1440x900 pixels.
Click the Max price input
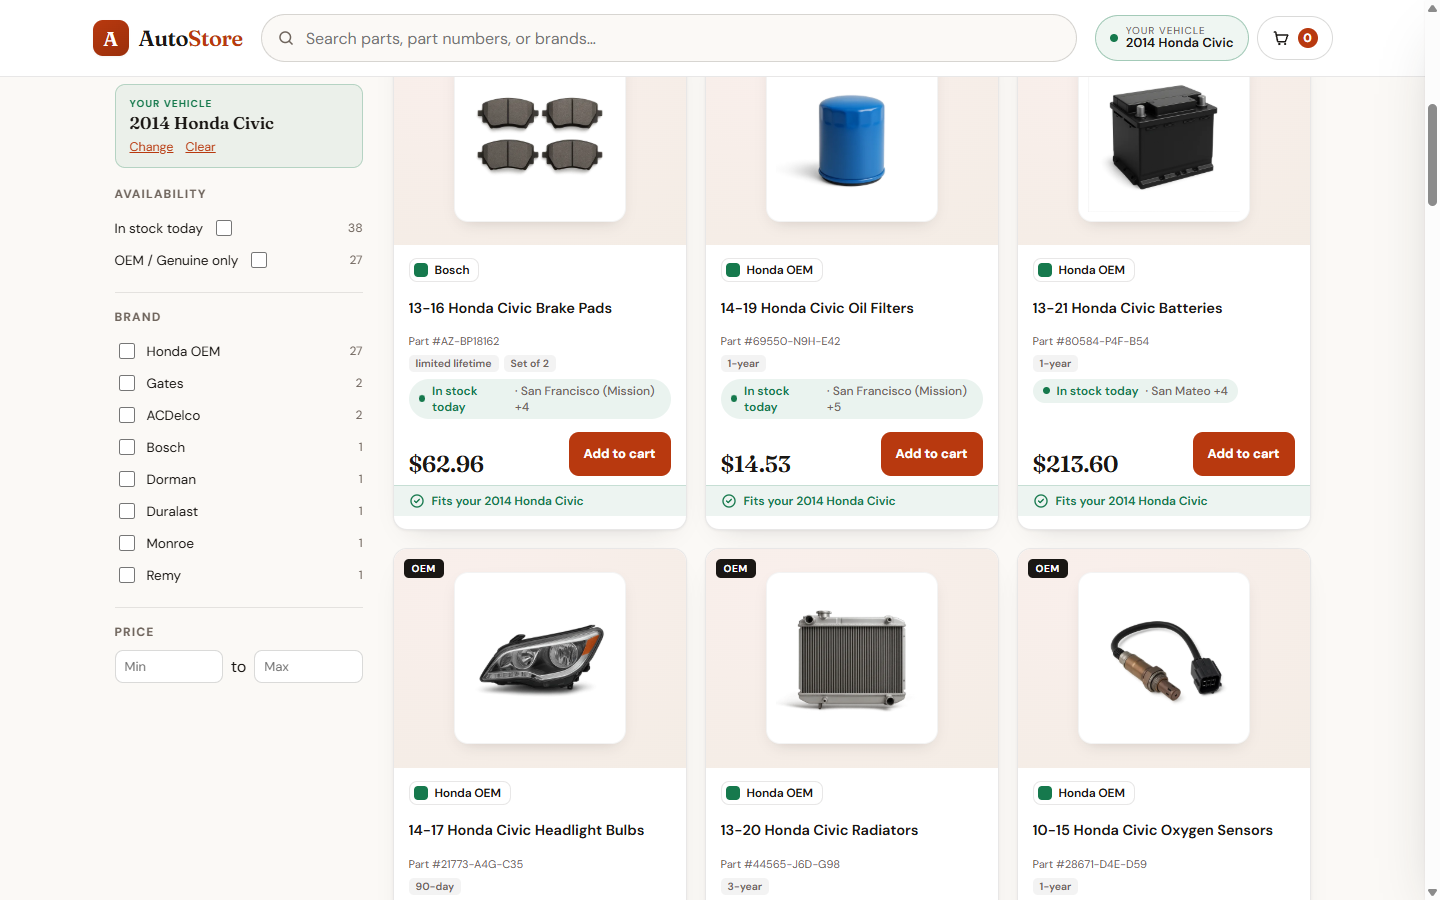pyautogui.click(x=308, y=667)
